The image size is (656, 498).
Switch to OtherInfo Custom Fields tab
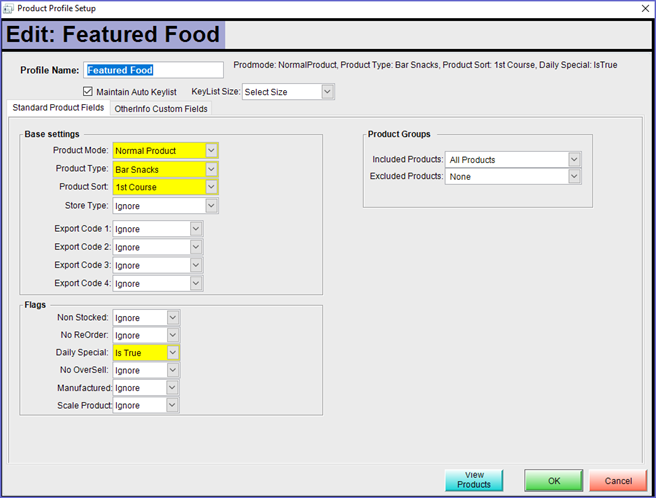[161, 109]
